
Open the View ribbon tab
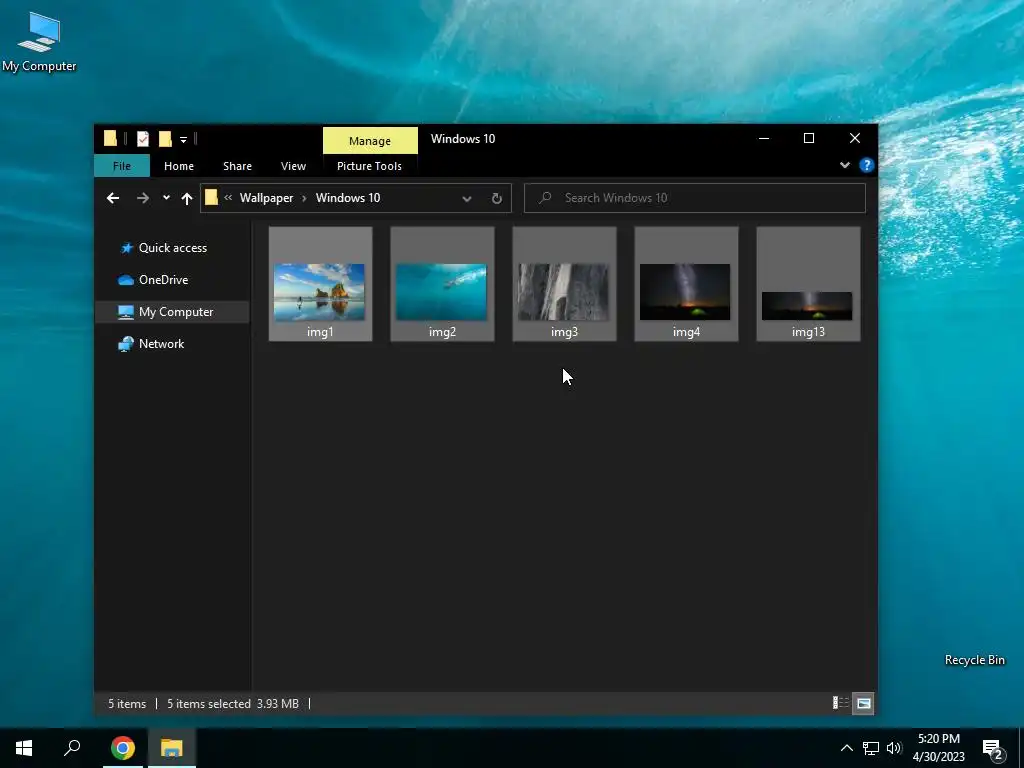click(x=293, y=166)
